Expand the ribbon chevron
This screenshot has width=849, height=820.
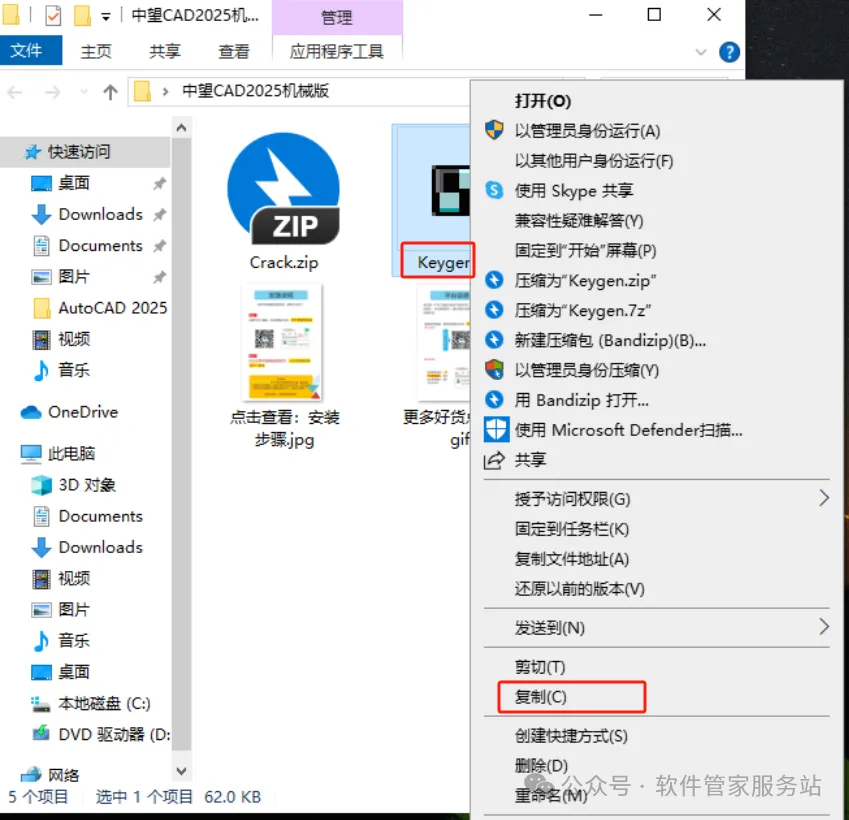(x=701, y=53)
